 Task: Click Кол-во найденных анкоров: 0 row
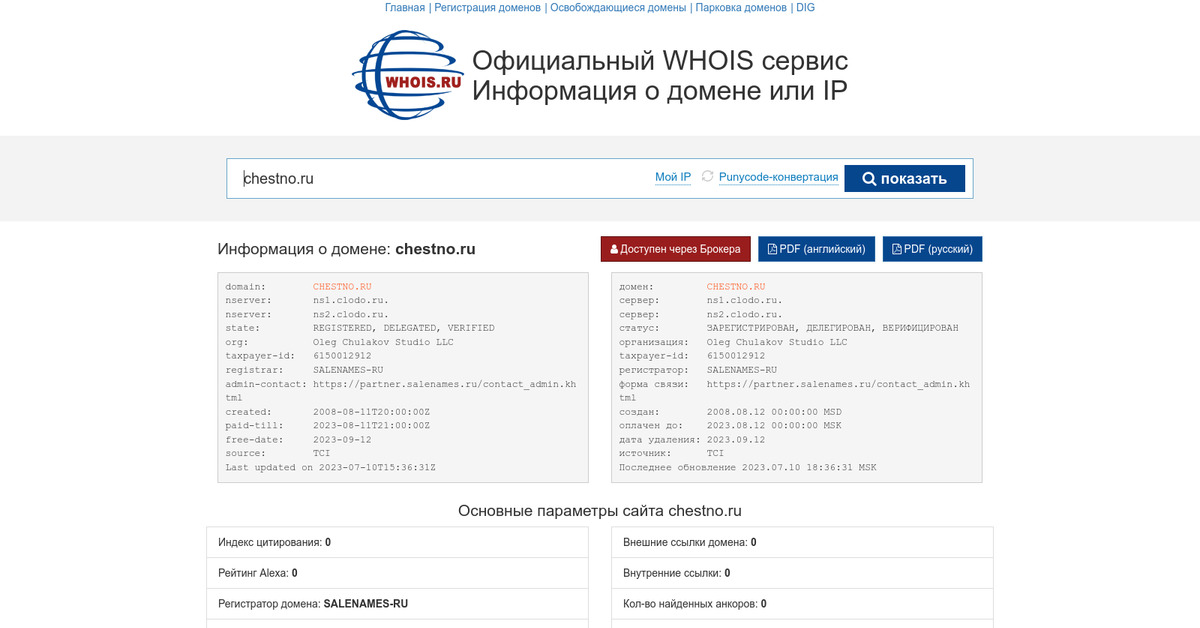(x=802, y=604)
